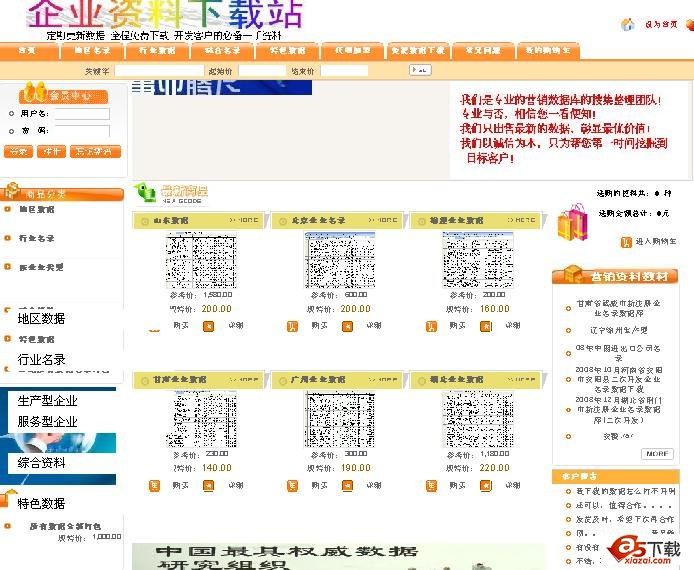Click the large black 地区数据 sidebar link

tap(41, 319)
